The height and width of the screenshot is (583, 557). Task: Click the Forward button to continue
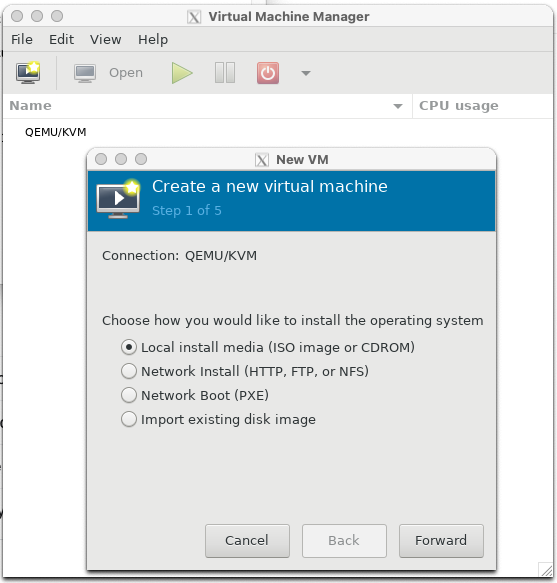click(441, 541)
